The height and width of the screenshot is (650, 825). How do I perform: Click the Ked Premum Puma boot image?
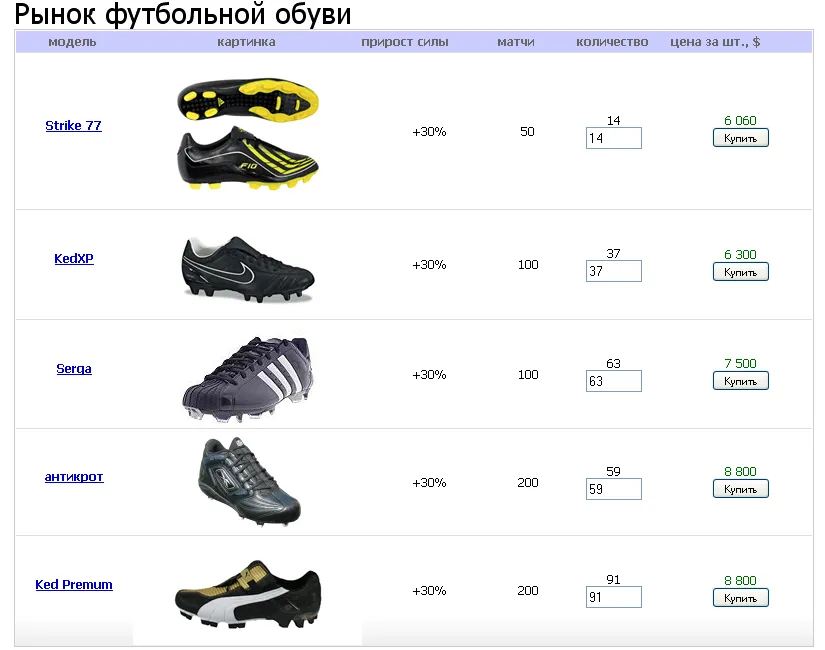point(248,594)
